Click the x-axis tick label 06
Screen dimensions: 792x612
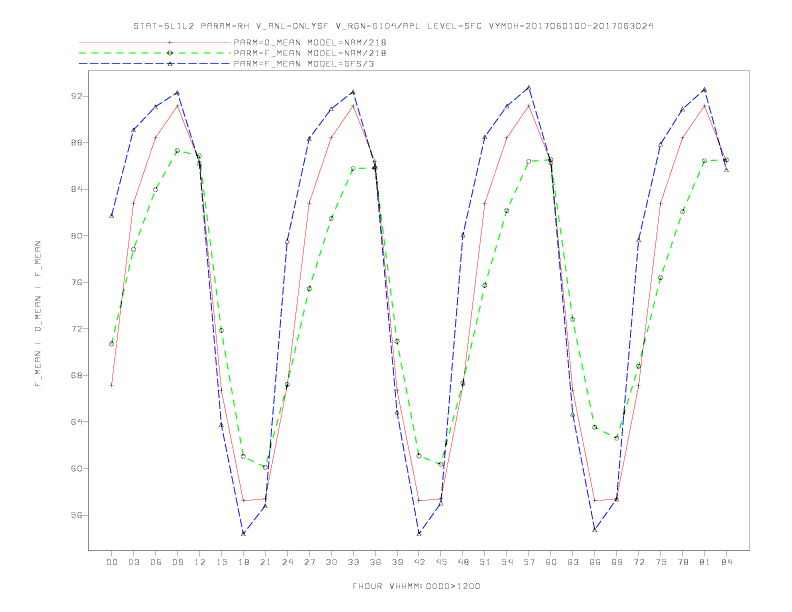point(156,562)
